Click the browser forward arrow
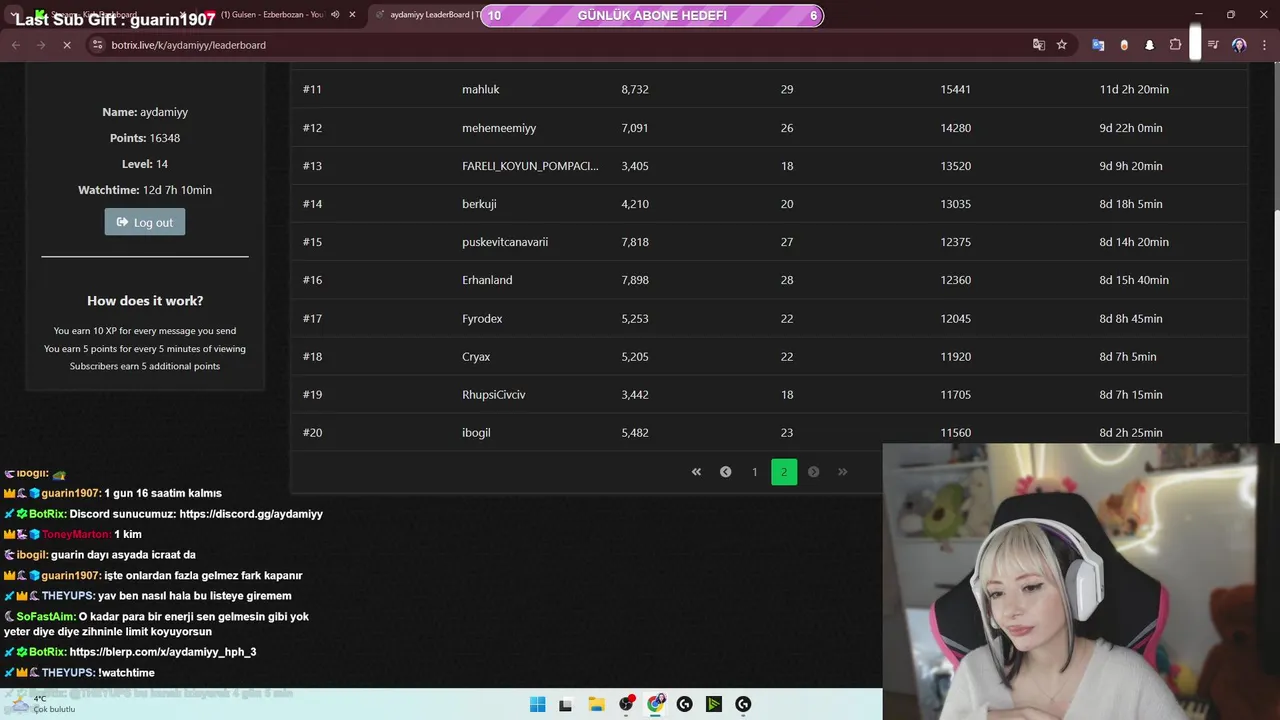1280x720 pixels. point(41,45)
